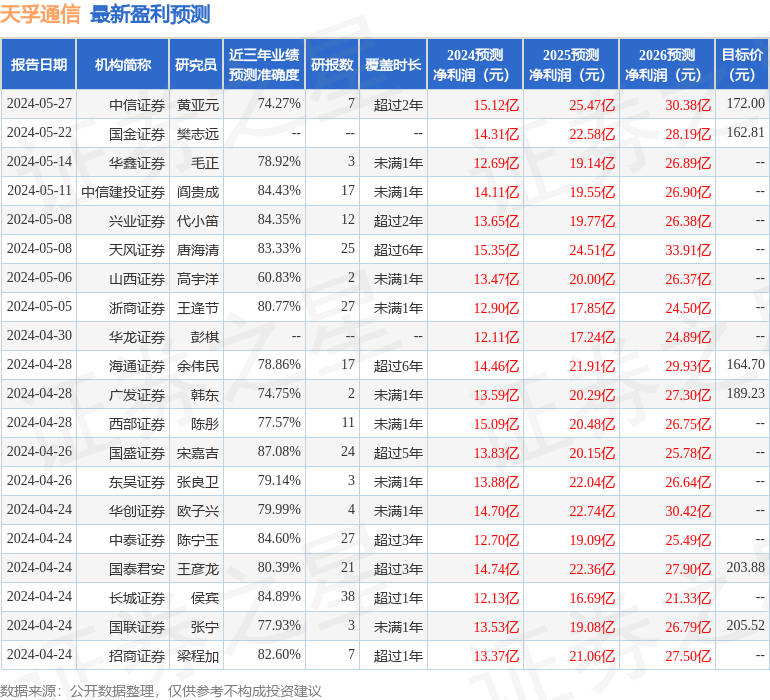The height and width of the screenshot is (700, 770).
Task: Click target price 164.70
Action: click(745, 364)
